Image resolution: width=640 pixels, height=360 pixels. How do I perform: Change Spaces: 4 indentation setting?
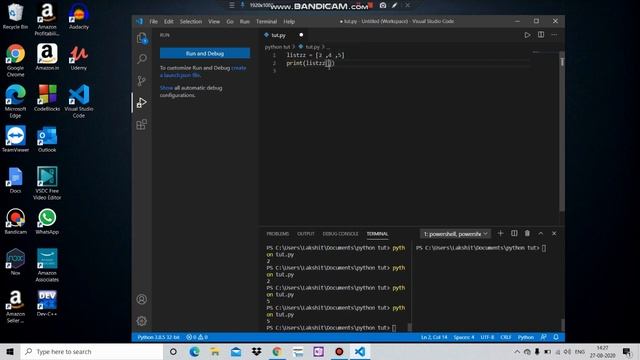point(464,337)
